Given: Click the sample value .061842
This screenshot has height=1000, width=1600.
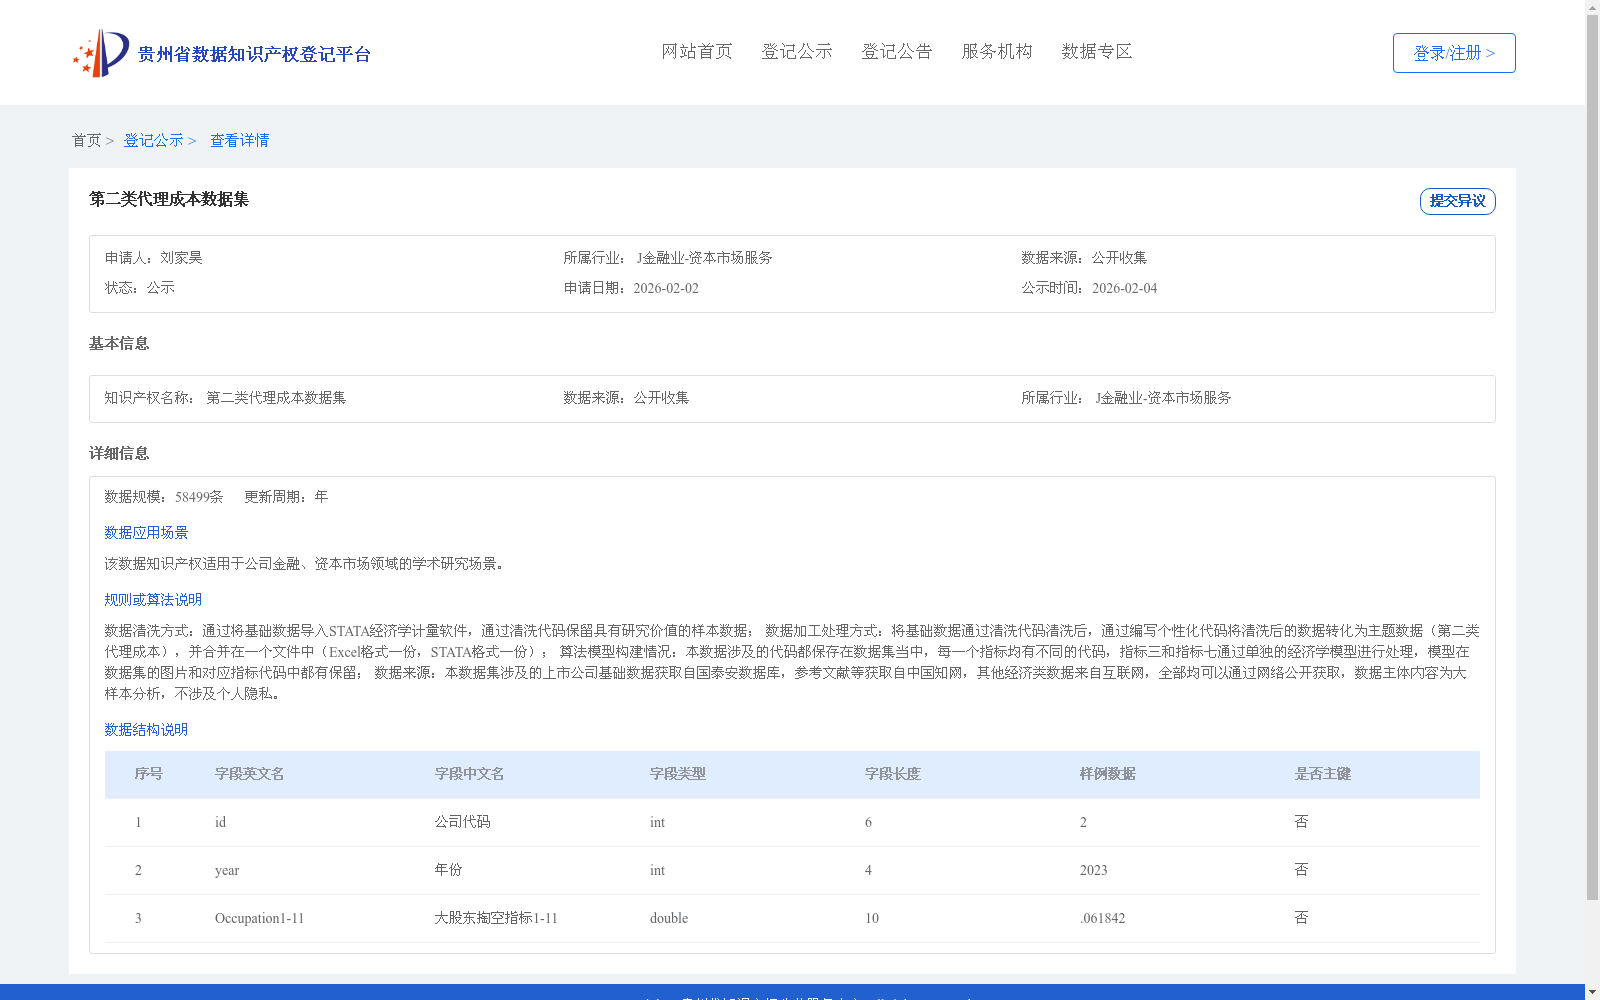Looking at the screenshot, I should click(1102, 918).
